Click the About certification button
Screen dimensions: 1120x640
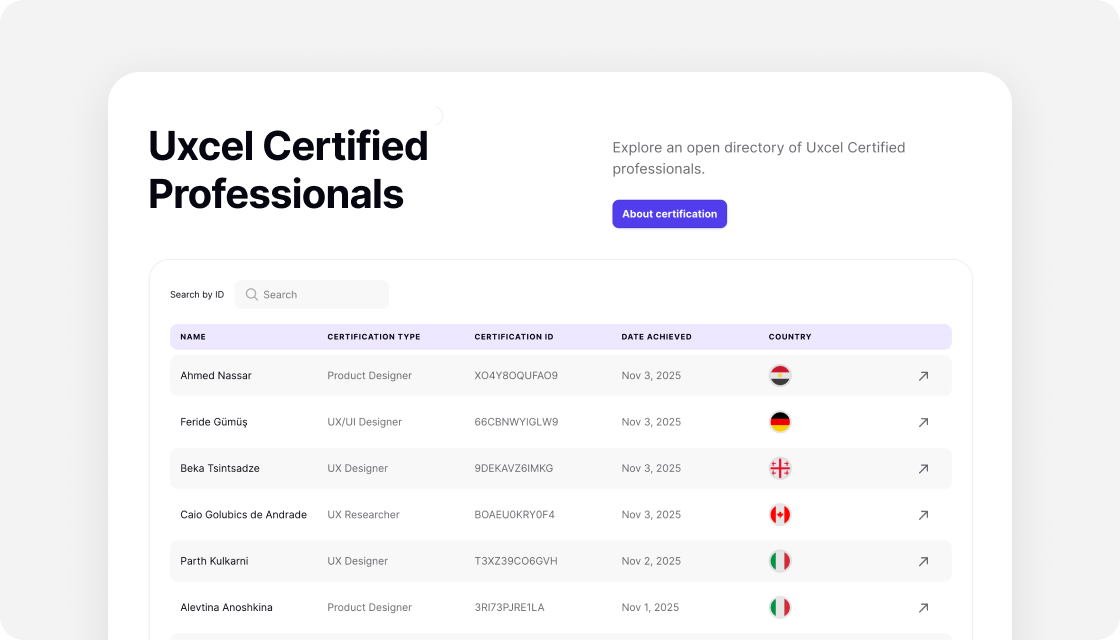(x=669, y=213)
